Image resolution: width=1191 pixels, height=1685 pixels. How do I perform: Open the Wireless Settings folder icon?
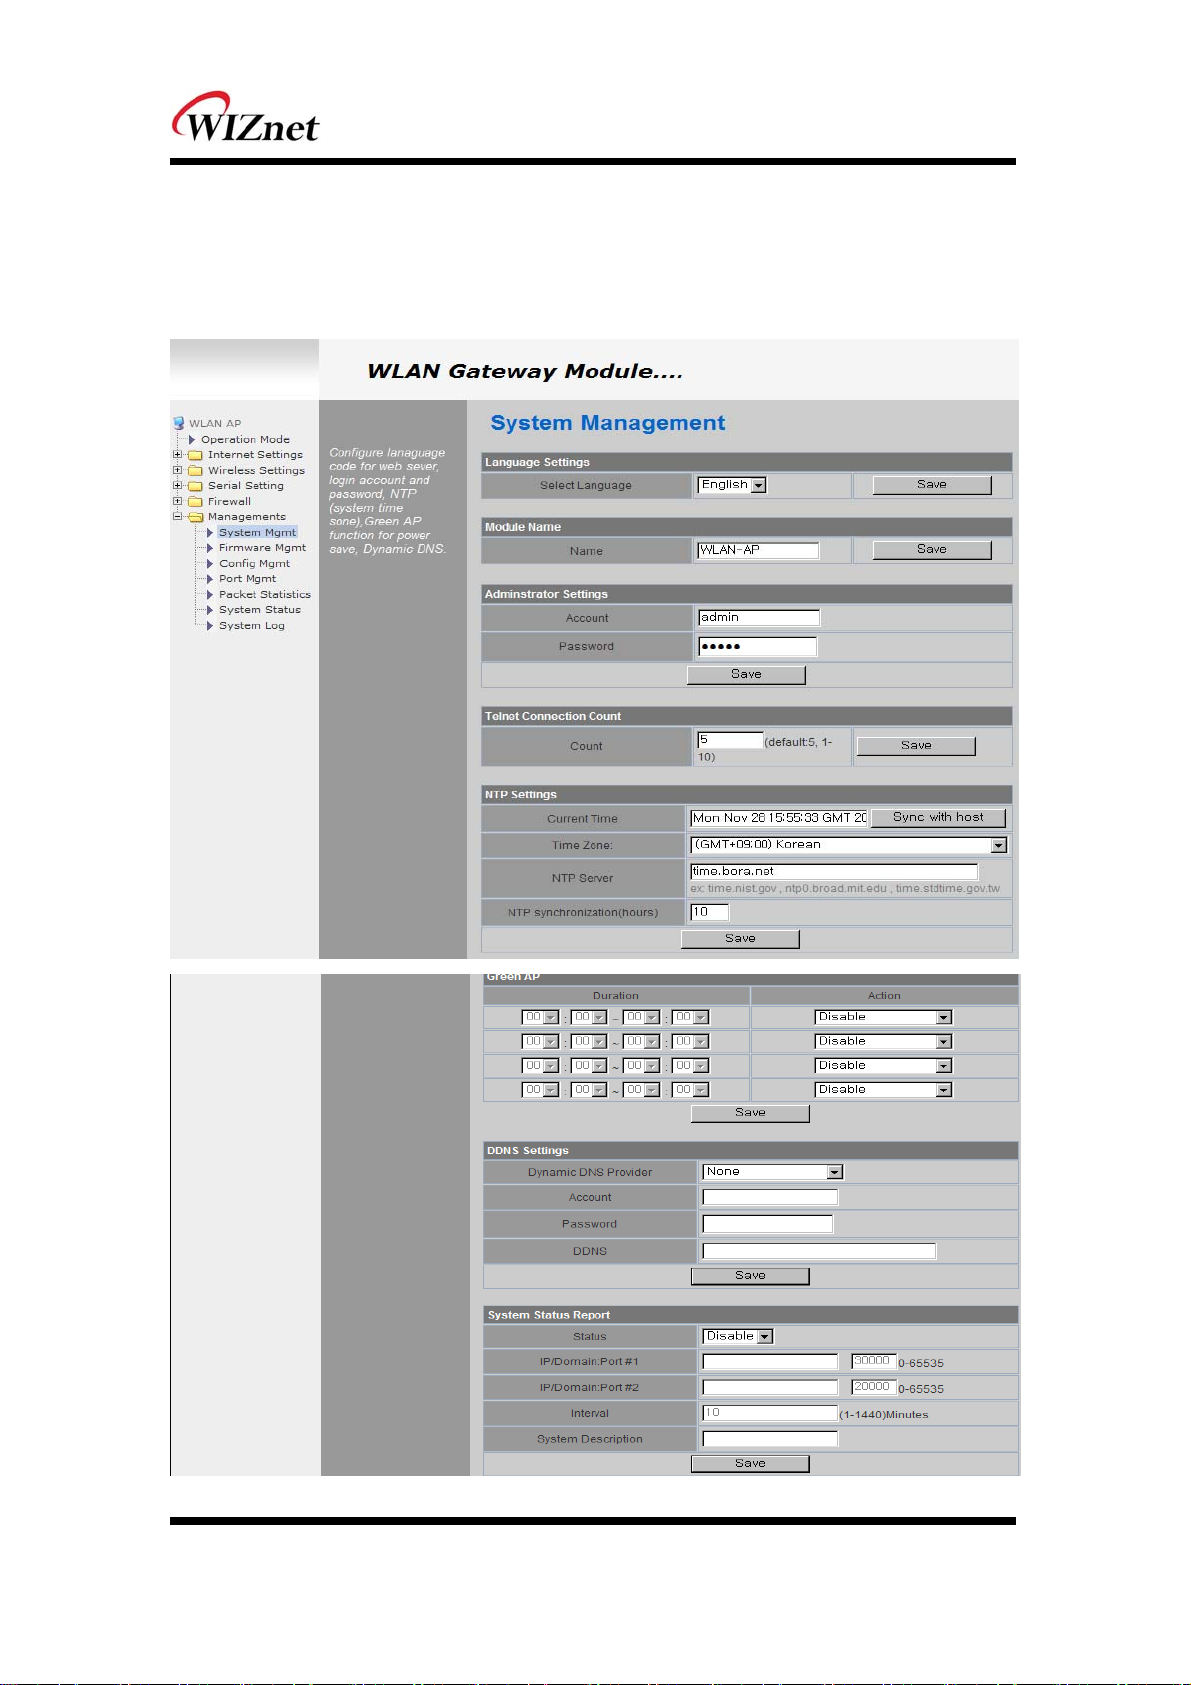tap(195, 471)
